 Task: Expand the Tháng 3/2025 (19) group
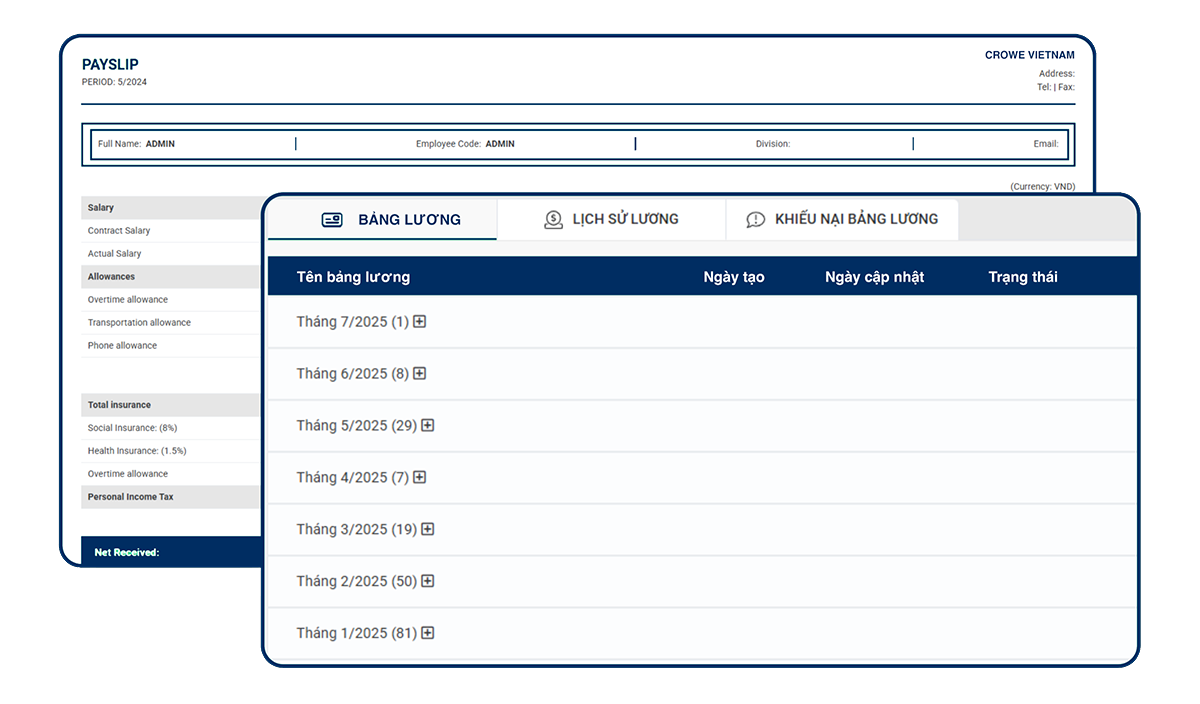(428, 530)
